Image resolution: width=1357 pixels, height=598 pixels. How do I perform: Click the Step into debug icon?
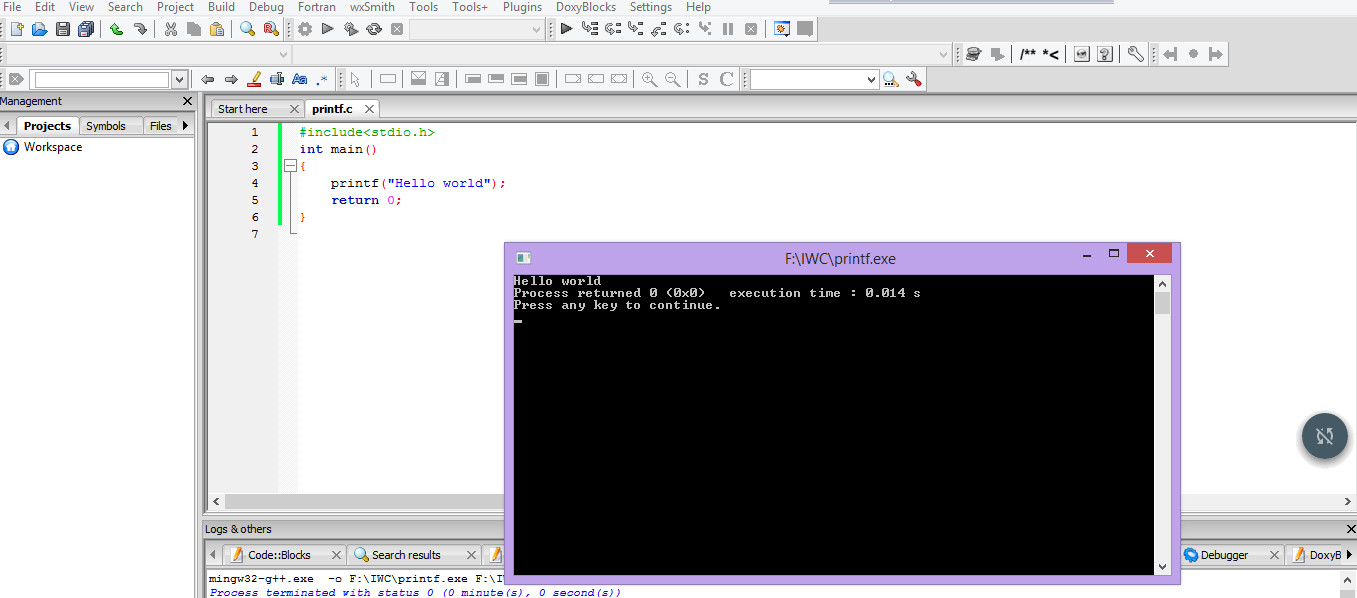click(636, 29)
